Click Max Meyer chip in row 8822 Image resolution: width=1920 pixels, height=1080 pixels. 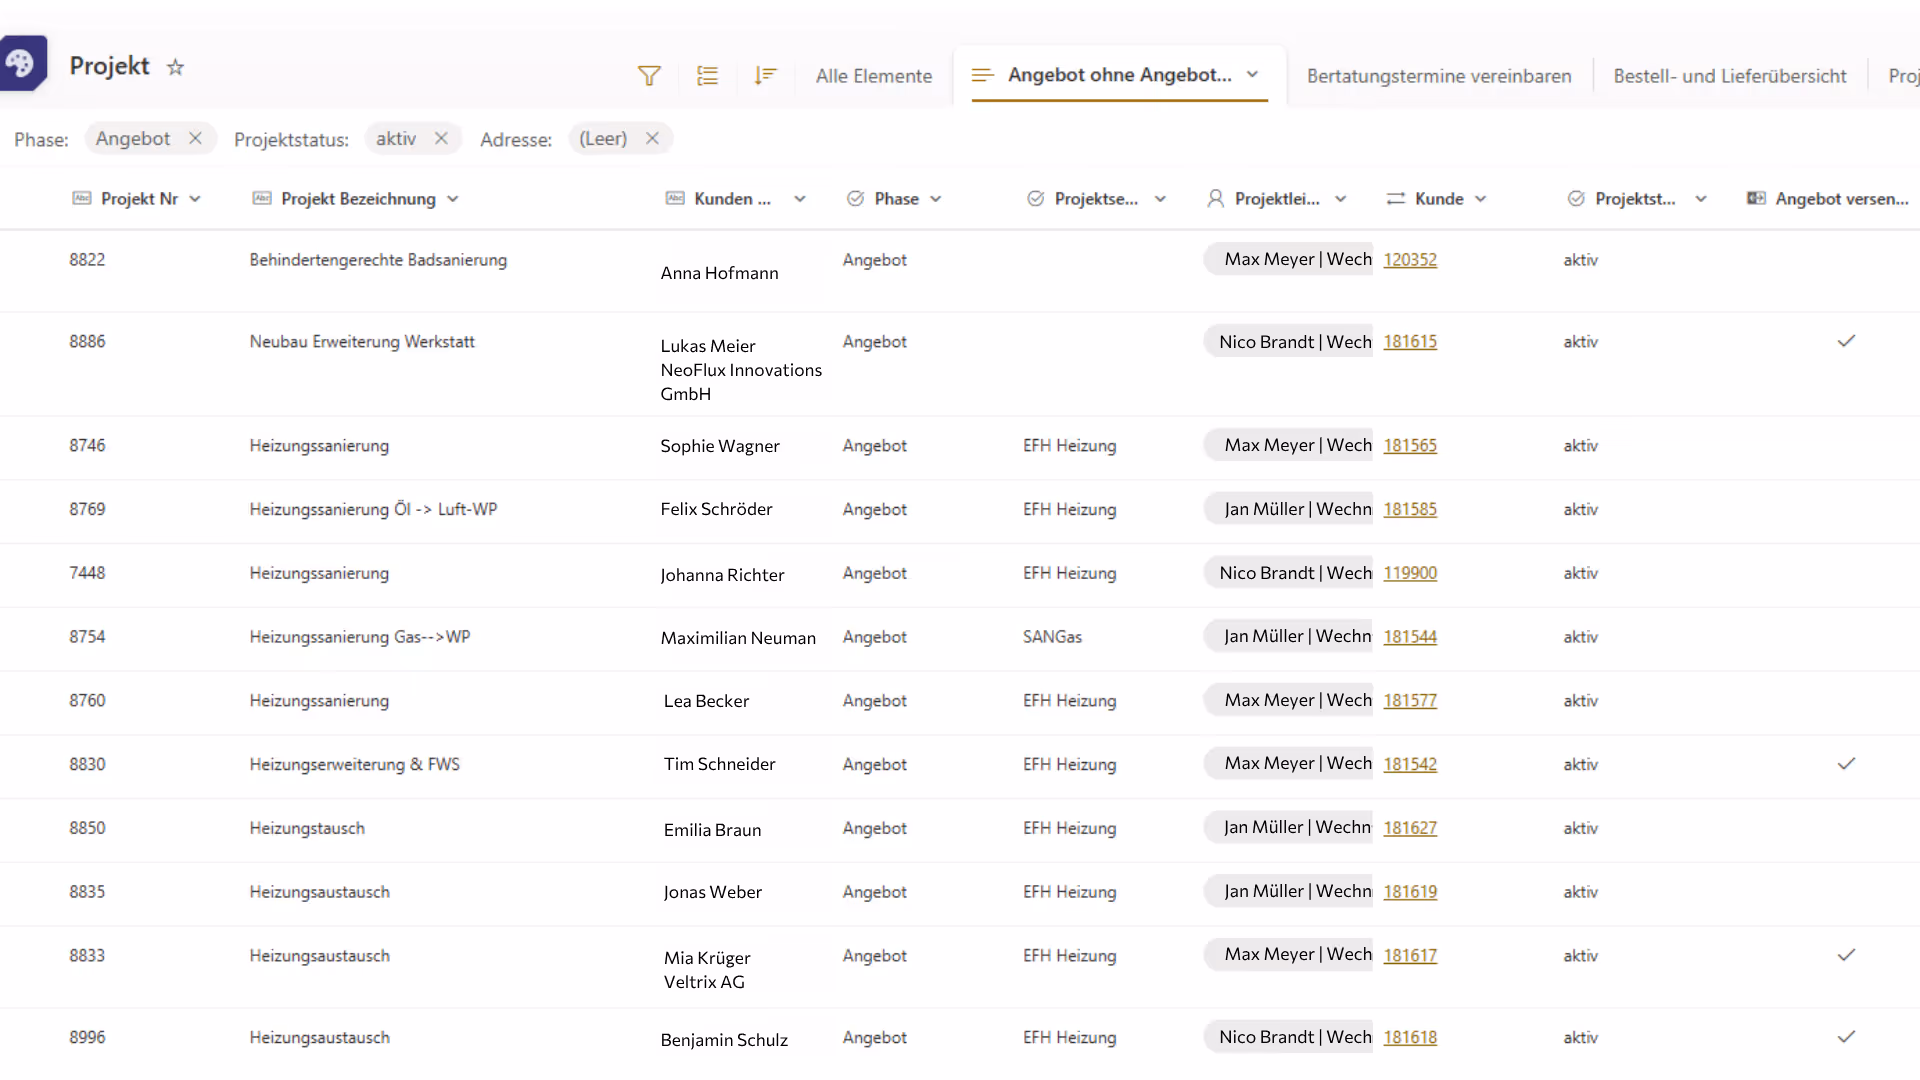pos(1289,259)
